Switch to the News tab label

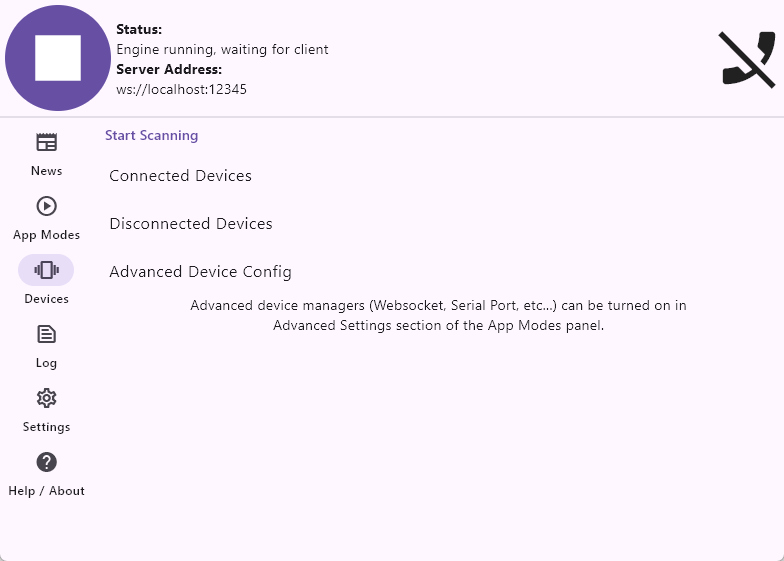[46, 170]
